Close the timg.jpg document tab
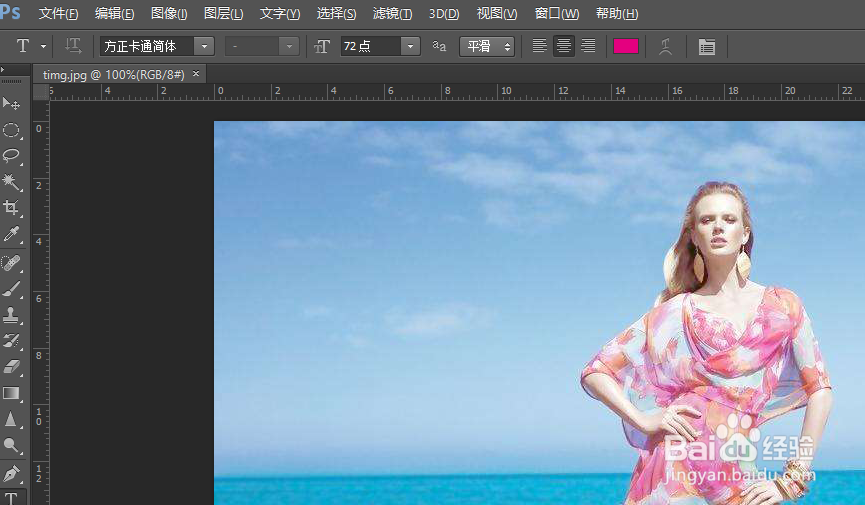 point(196,73)
